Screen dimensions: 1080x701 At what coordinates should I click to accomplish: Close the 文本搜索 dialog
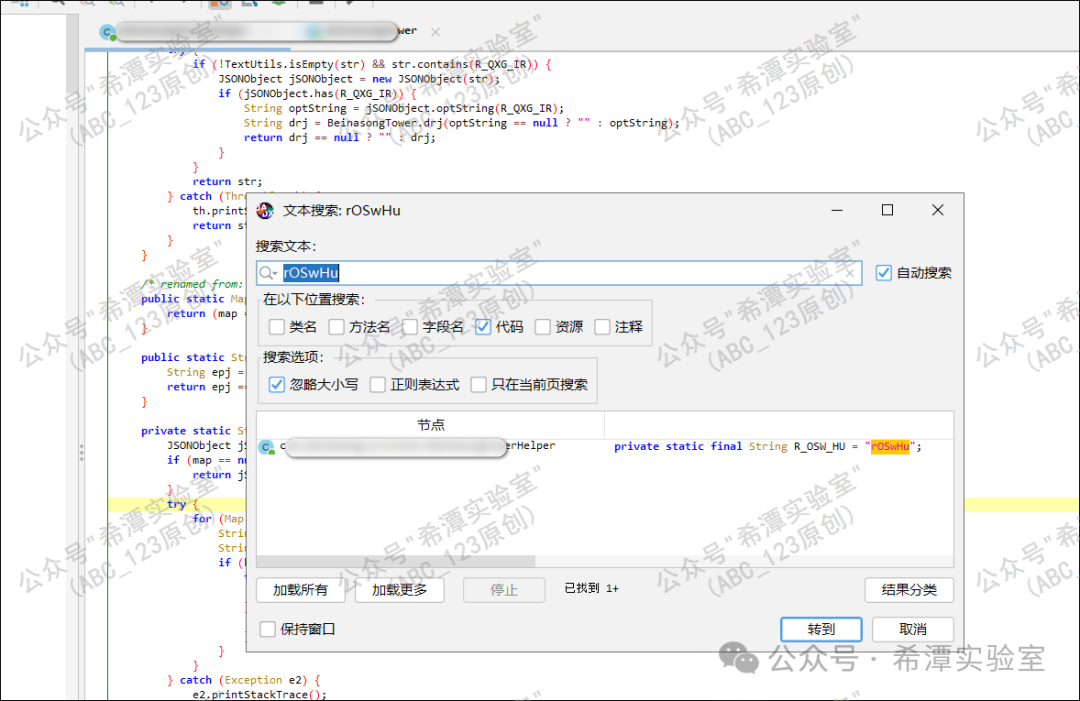(937, 210)
